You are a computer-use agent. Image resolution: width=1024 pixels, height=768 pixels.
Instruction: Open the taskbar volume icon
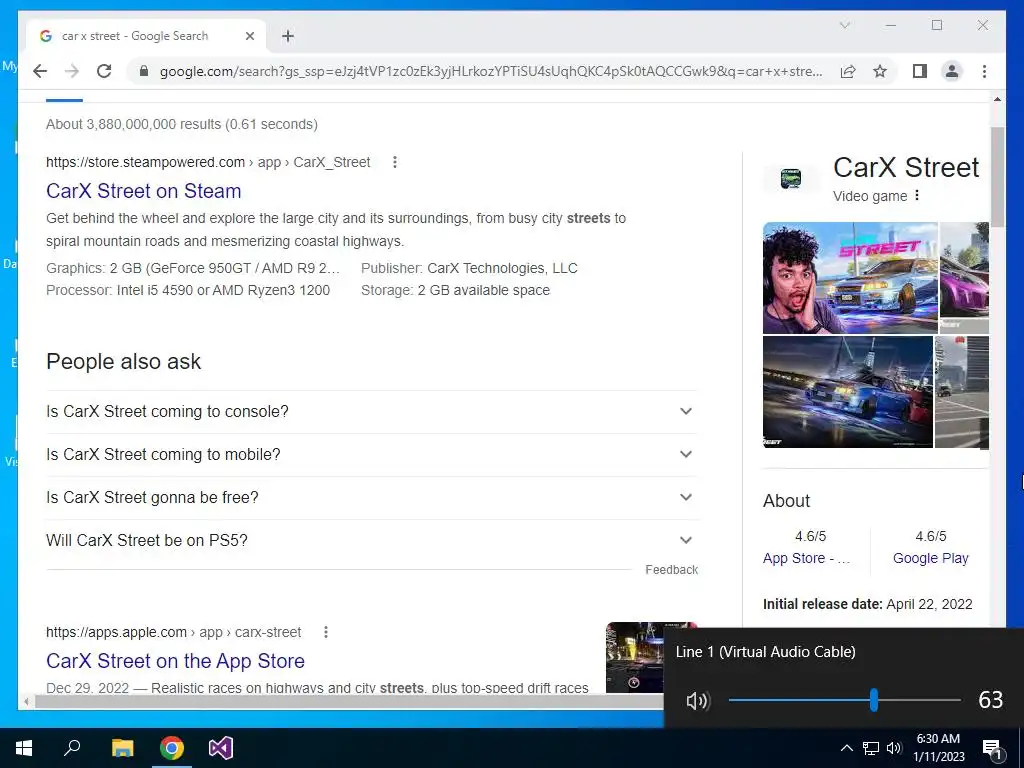894,748
